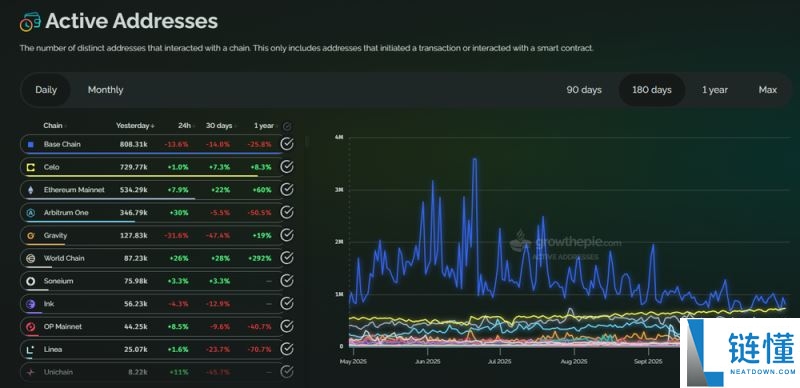Click Base Chain value 808.31k

(134, 144)
